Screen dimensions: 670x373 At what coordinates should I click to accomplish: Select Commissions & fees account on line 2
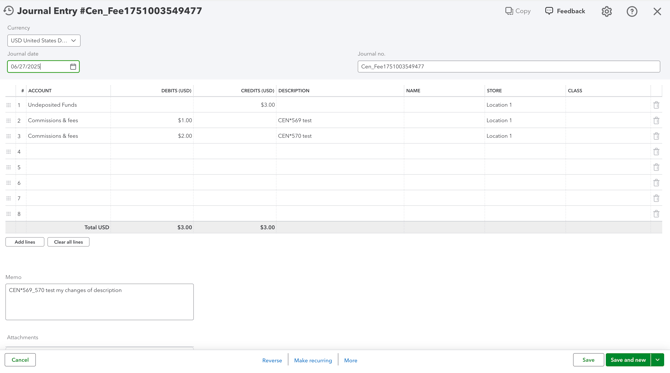click(53, 120)
